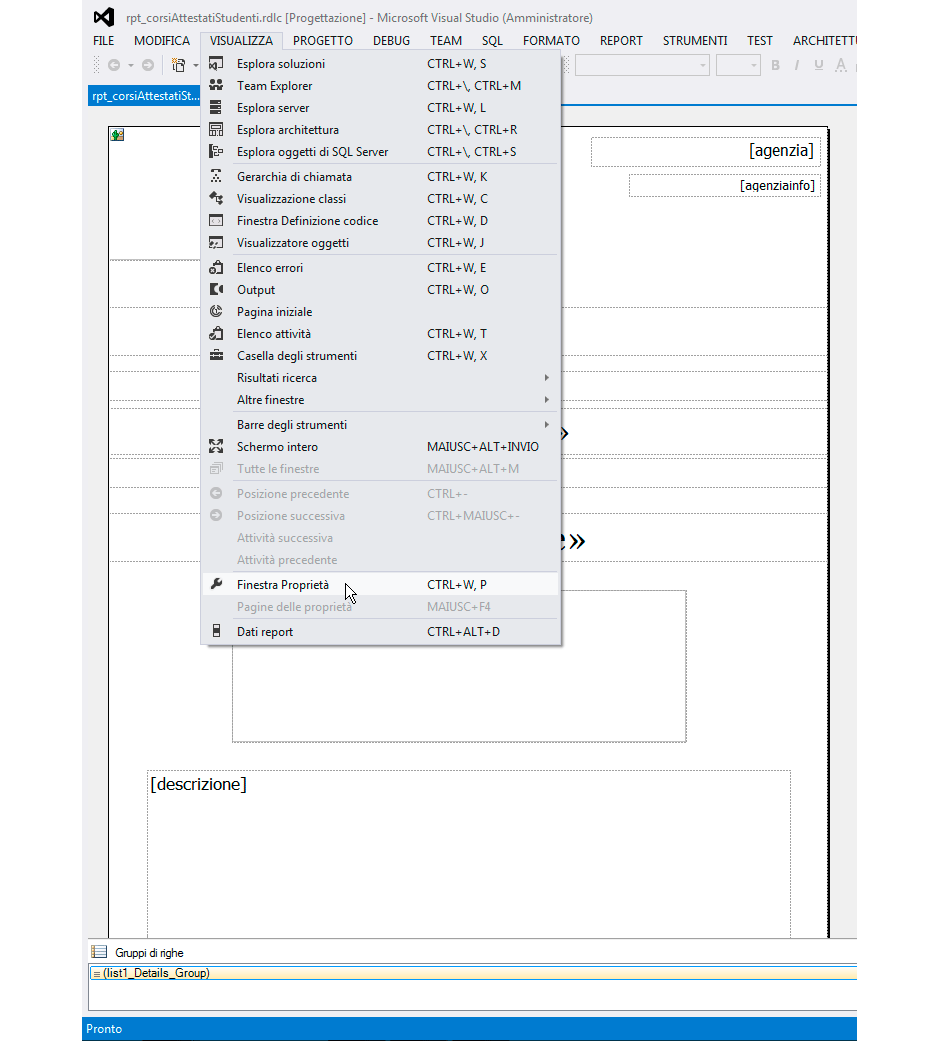Click the Schermo intero icon
The image size is (940, 1041).
[x=216, y=446]
